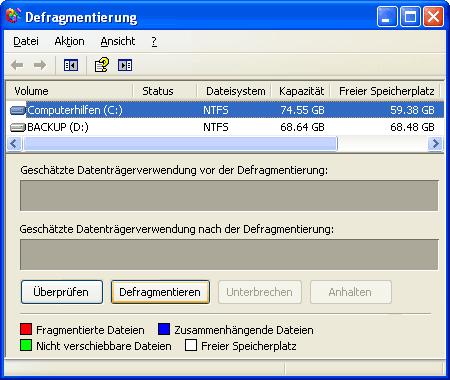The image size is (450, 380).
Task: Open the ? help menu
Action: click(x=154, y=41)
